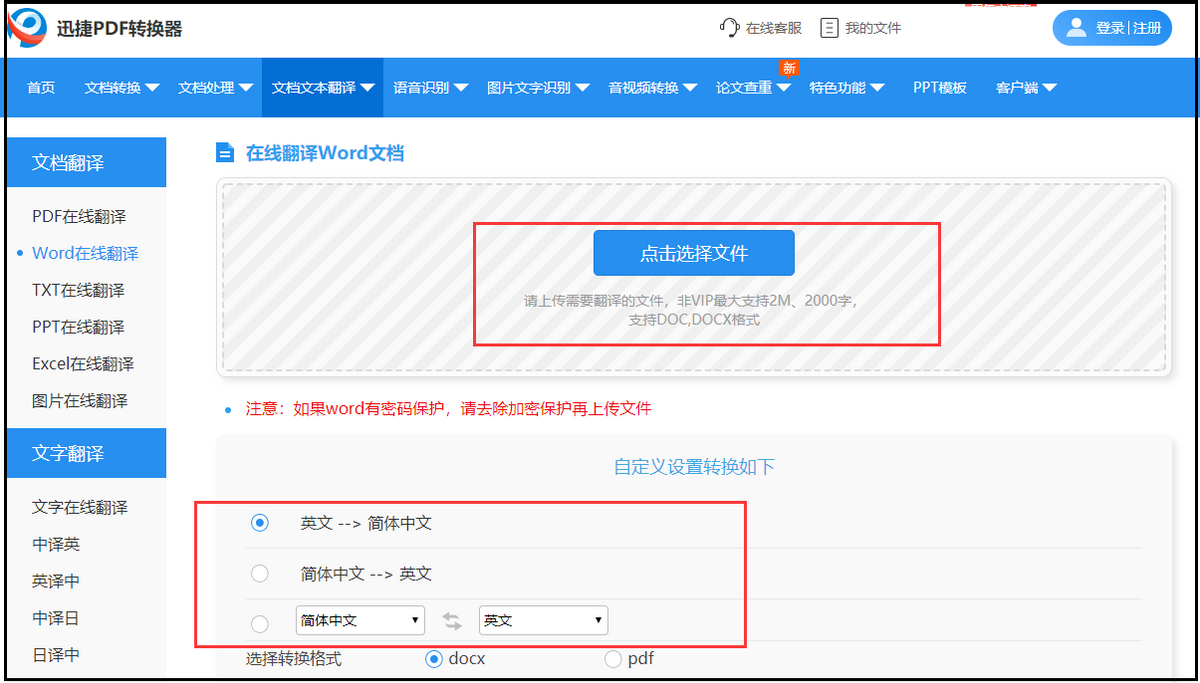Click the 自定义设置转换如下 heading text

point(694,467)
